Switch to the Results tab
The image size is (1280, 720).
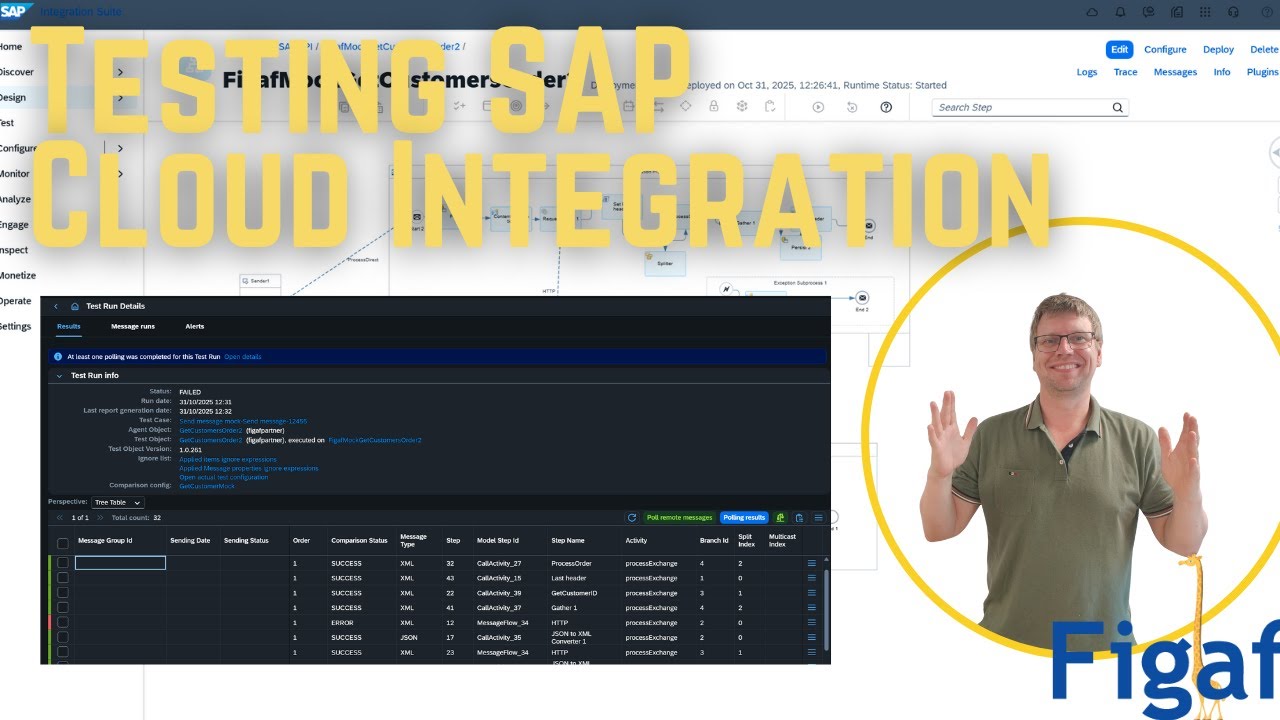tap(69, 327)
